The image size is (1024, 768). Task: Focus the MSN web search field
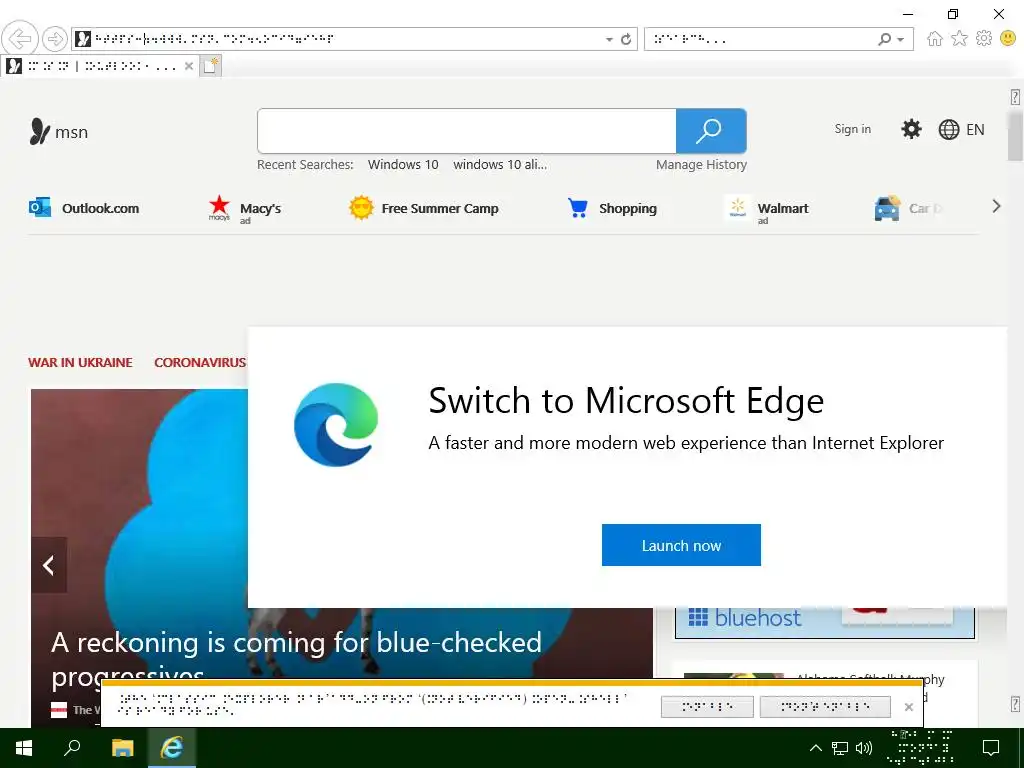(x=466, y=131)
